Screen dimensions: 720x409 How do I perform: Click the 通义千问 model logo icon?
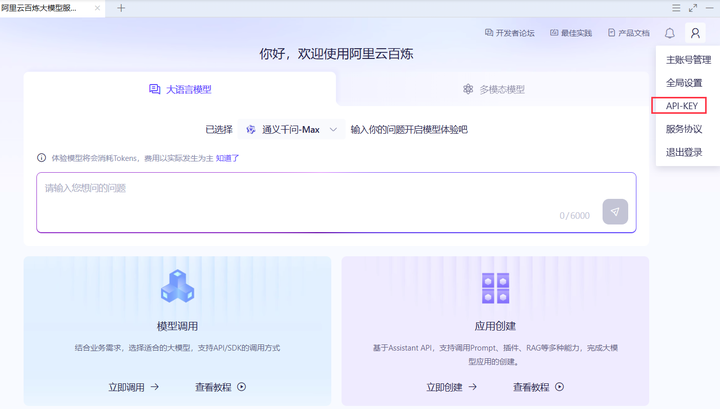tap(251, 130)
